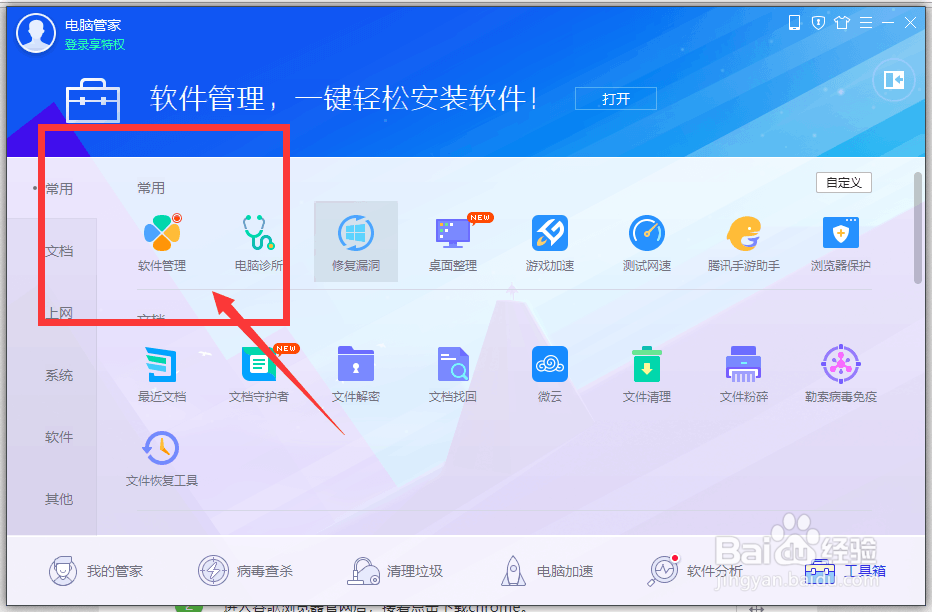Click the vertical scrollbar thumb
This screenshot has width=932, height=612.
click(x=918, y=228)
